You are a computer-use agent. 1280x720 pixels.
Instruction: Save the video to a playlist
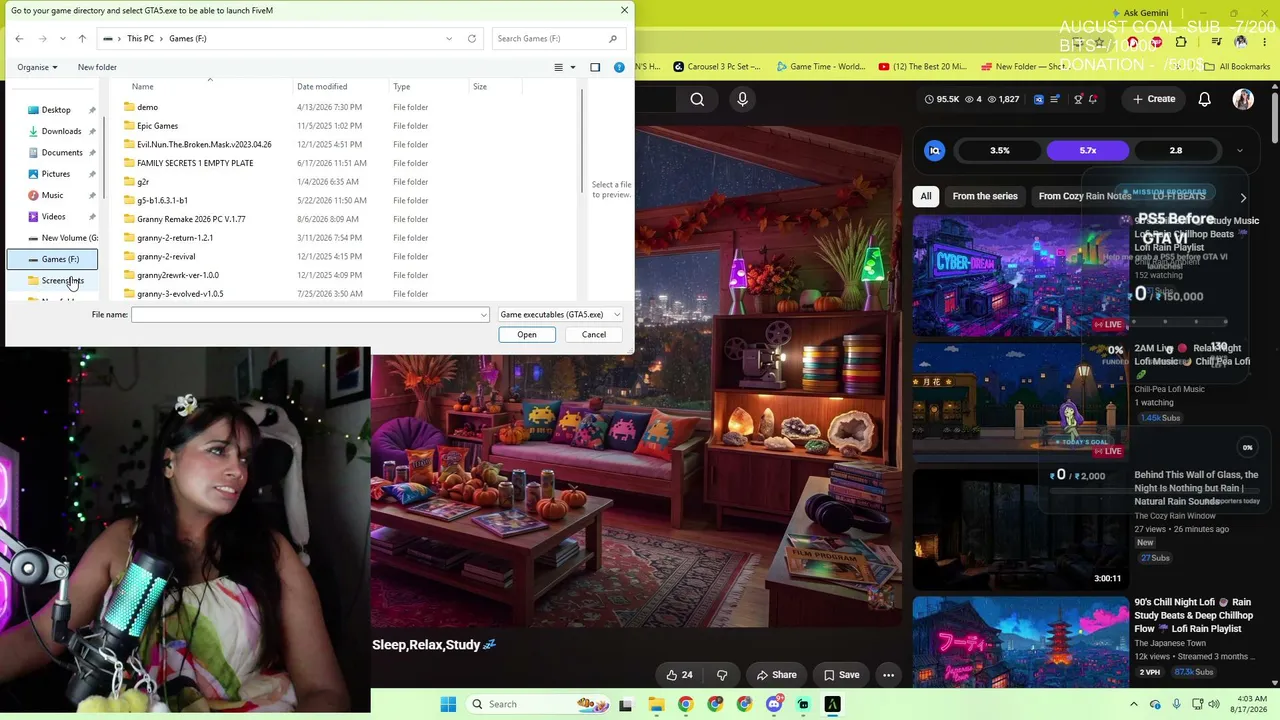coord(840,675)
